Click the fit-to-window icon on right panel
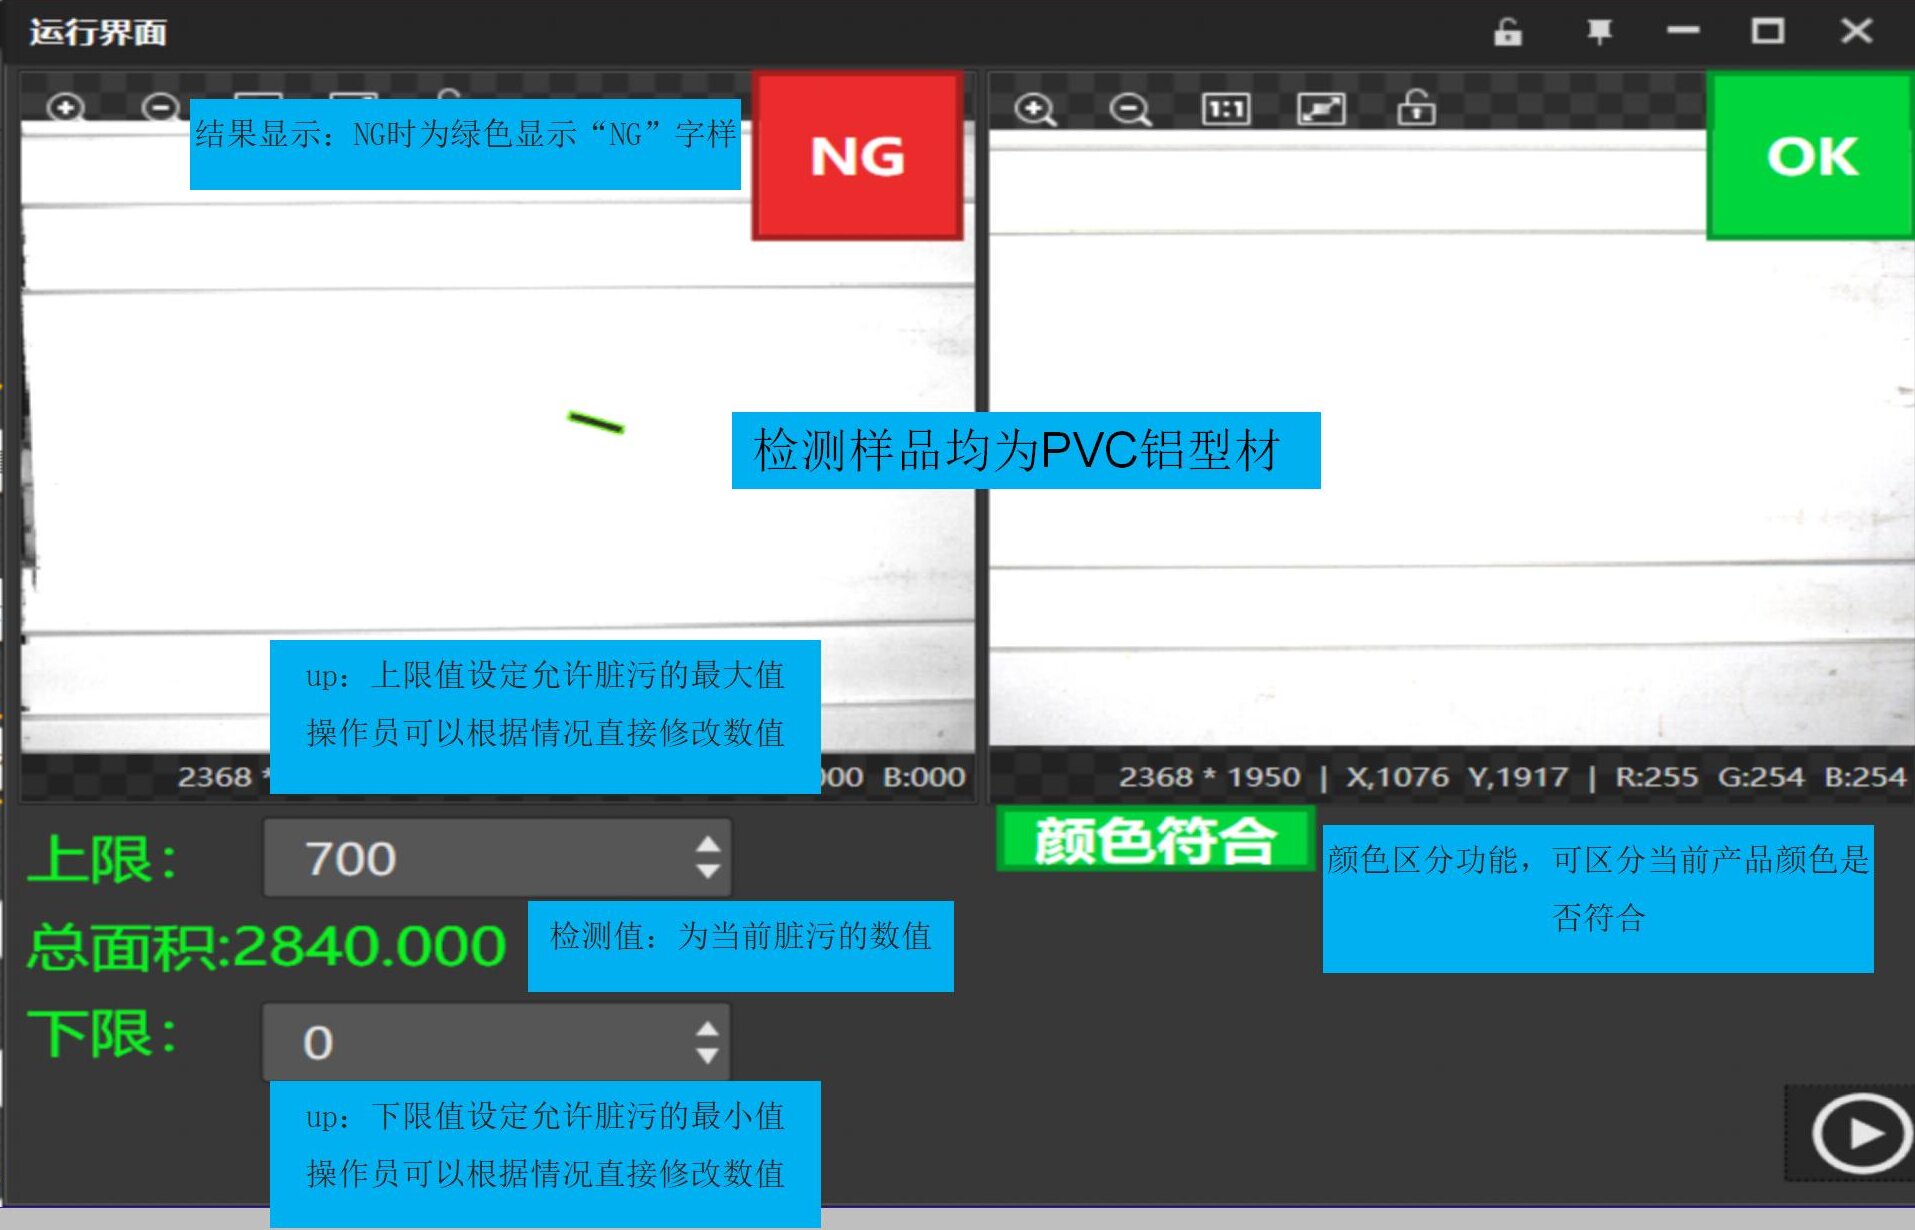This screenshot has height=1230, width=1915. tap(1322, 108)
